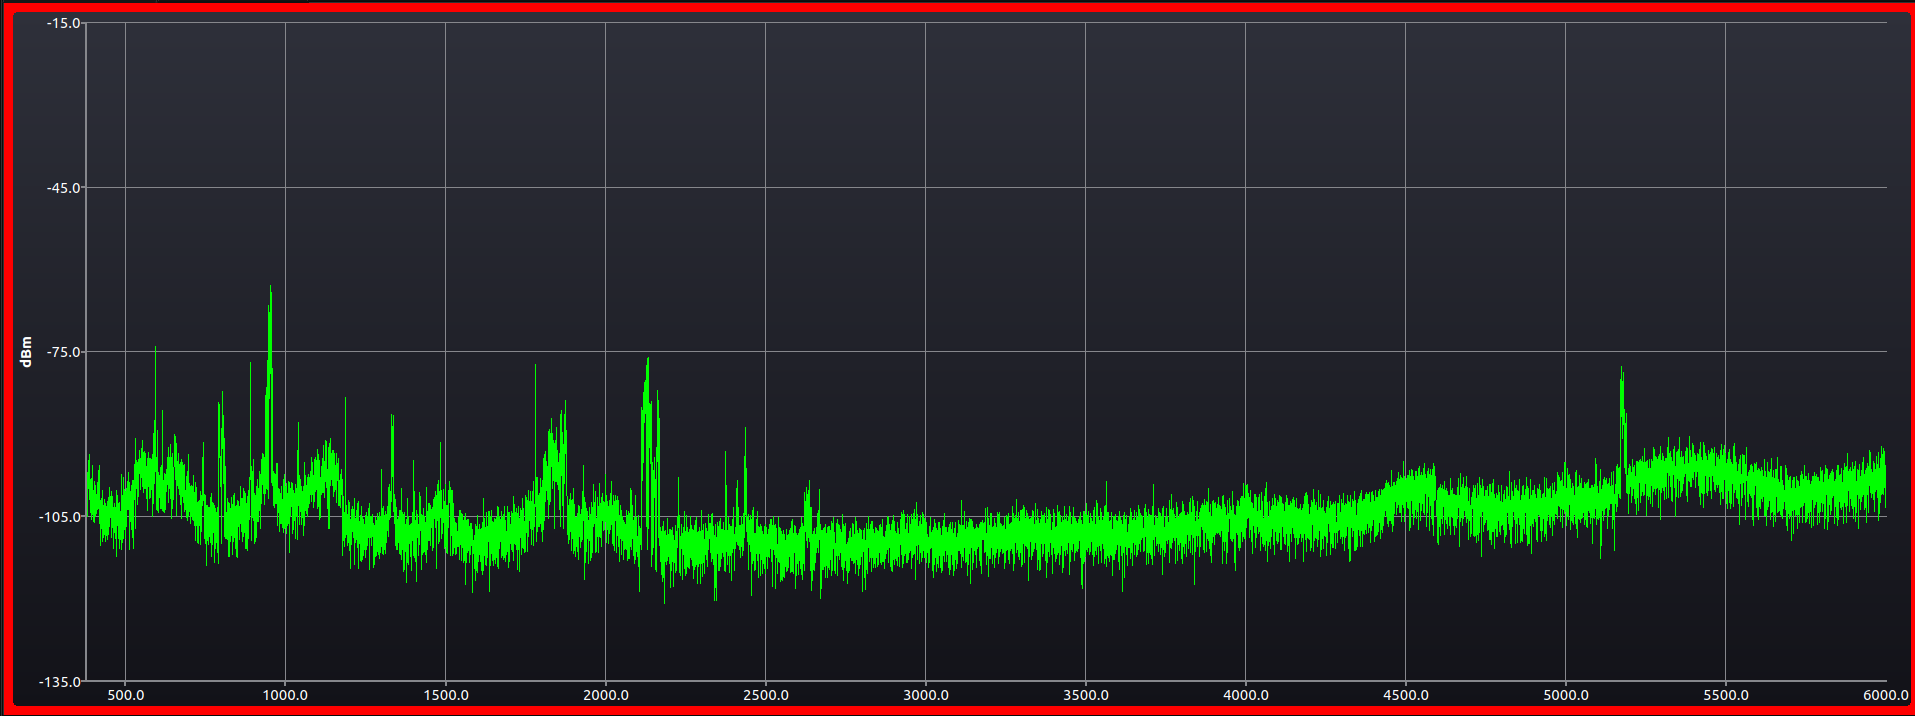Click the dBm vertical axis label

[x=27, y=352]
